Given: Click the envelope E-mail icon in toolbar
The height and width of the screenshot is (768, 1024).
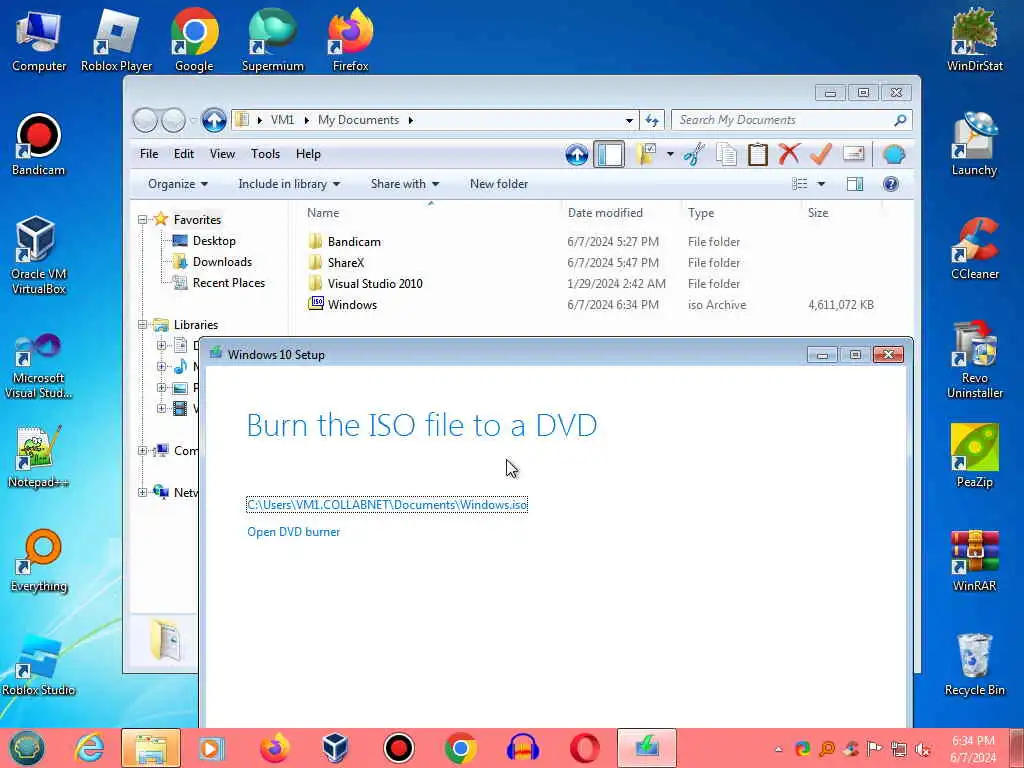Looking at the screenshot, I should click(x=854, y=153).
